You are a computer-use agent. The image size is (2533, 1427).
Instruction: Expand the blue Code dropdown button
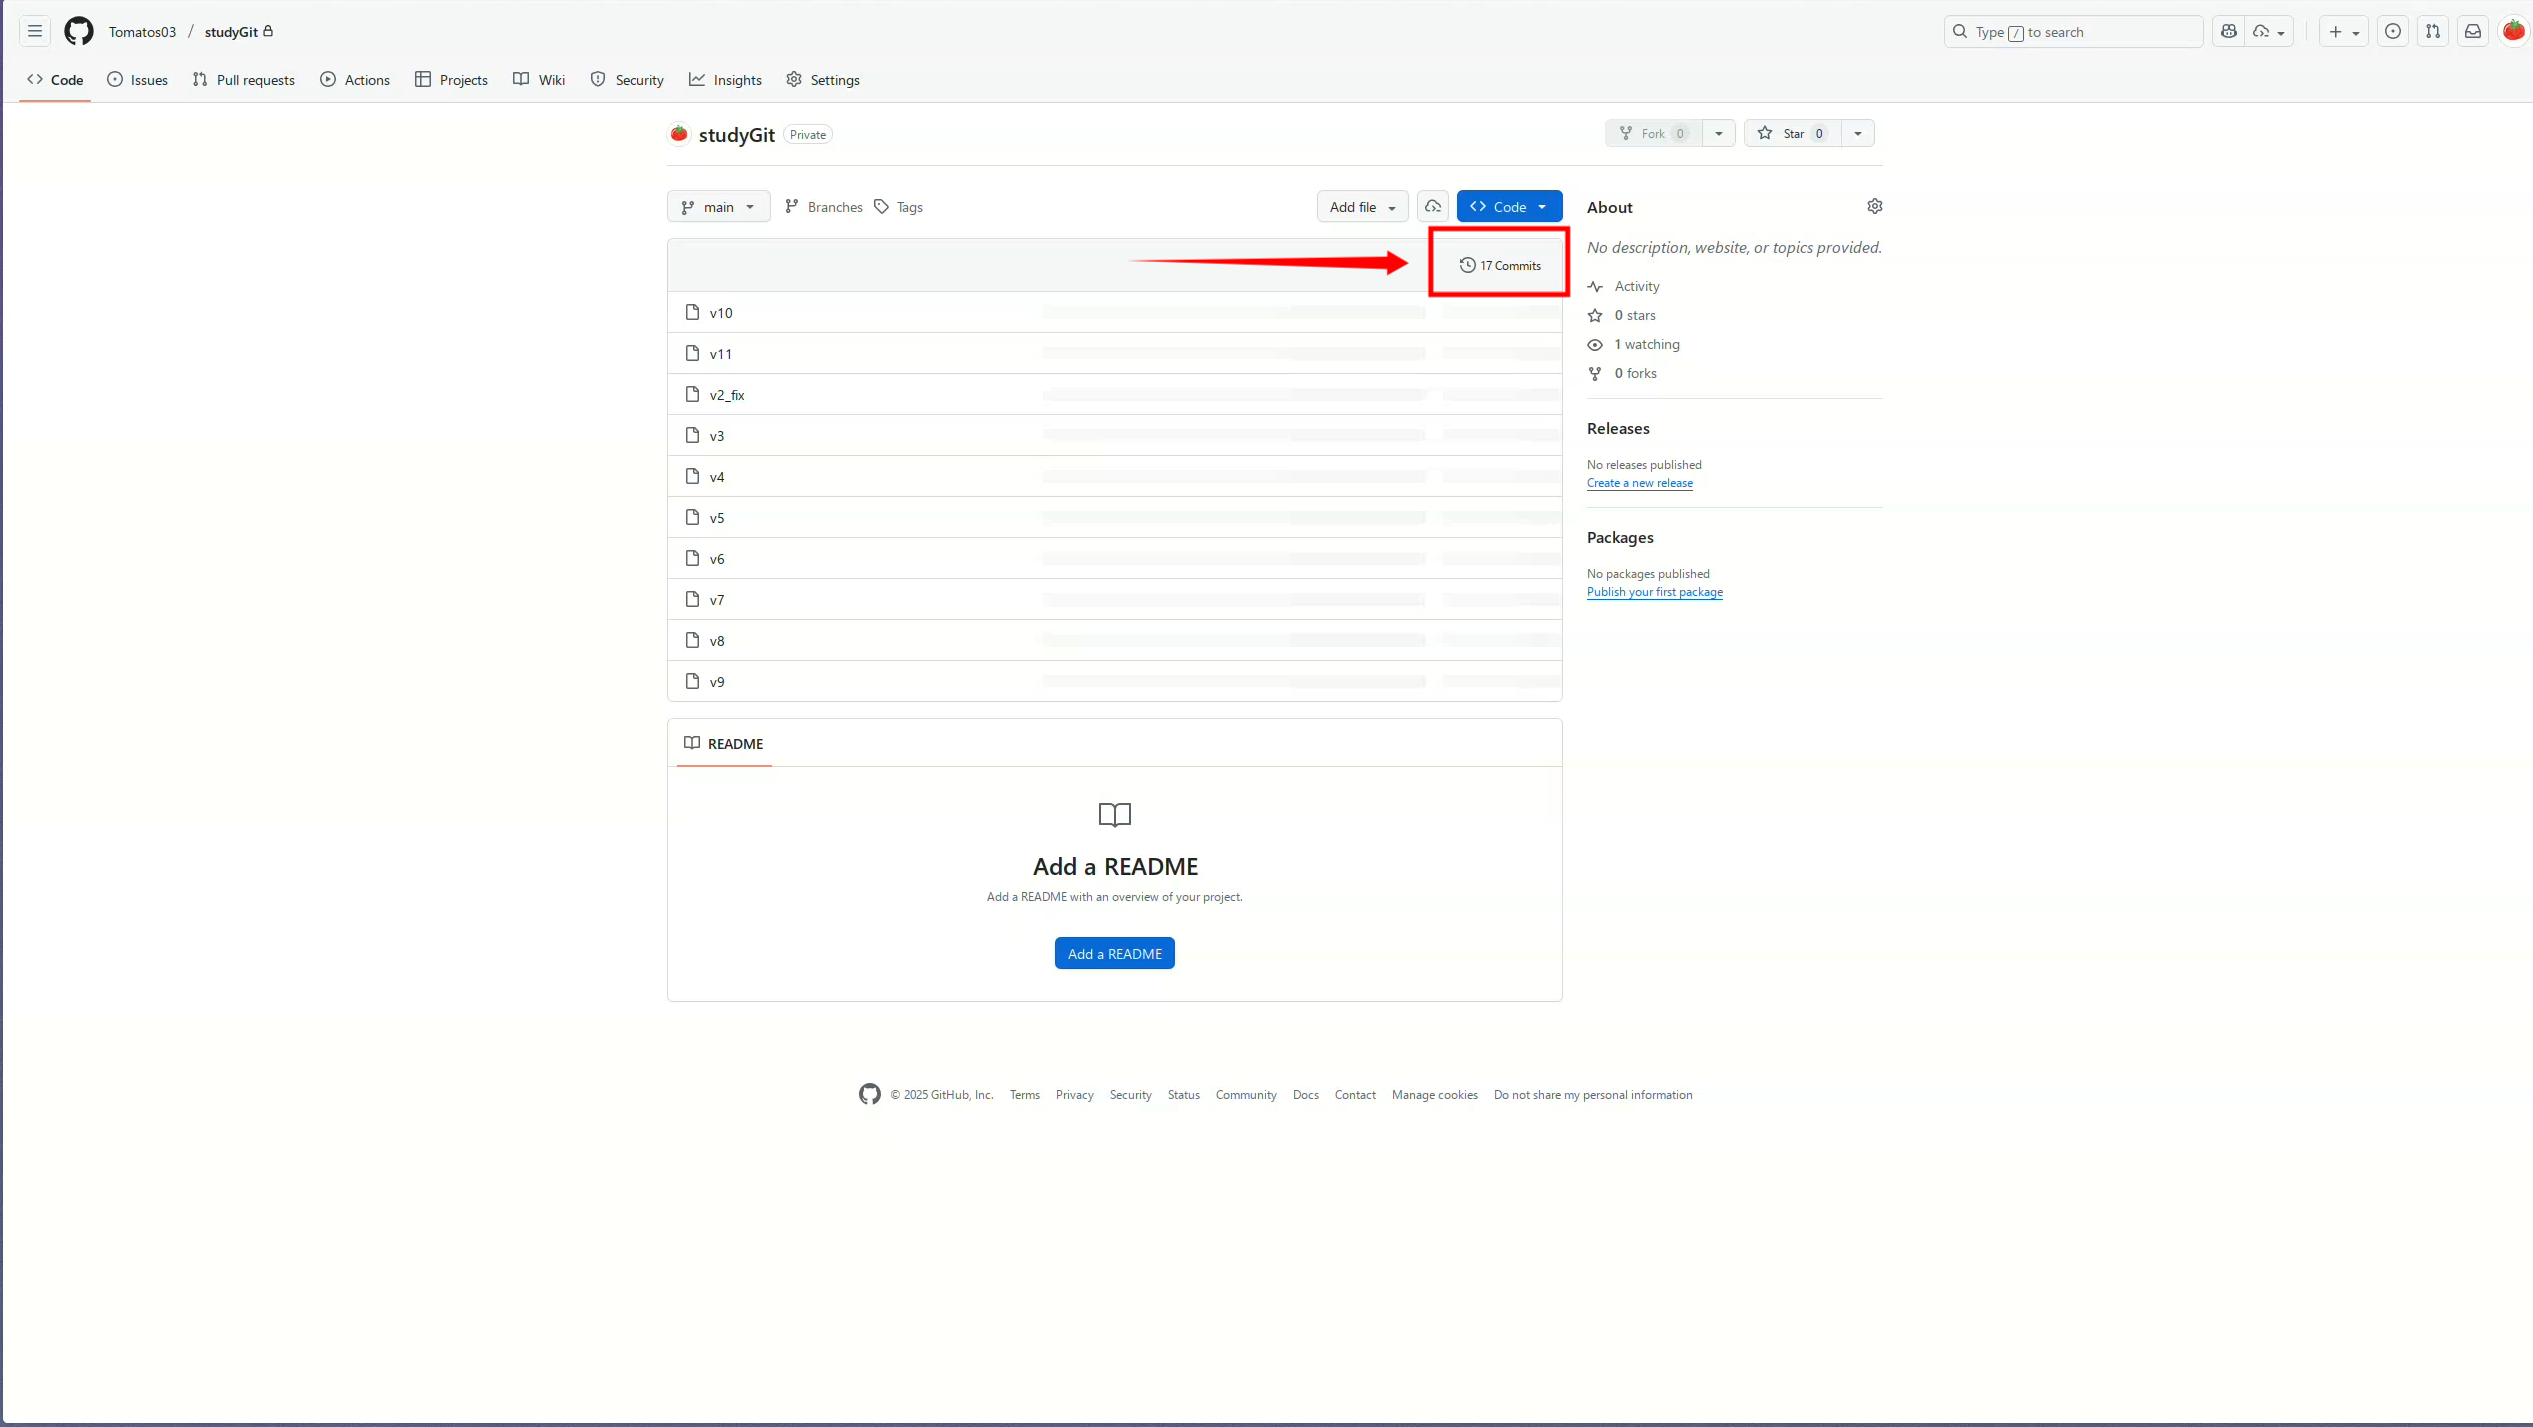coord(1509,207)
